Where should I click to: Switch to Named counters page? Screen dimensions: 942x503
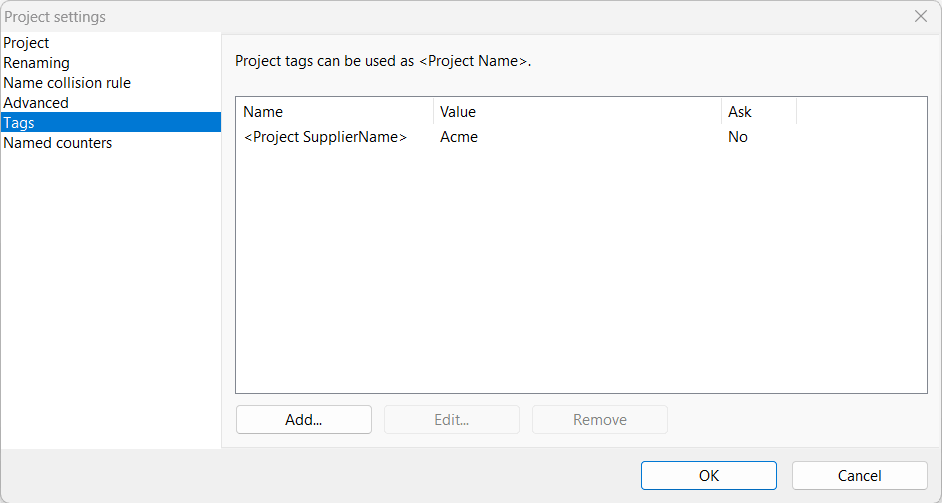pos(111,142)
